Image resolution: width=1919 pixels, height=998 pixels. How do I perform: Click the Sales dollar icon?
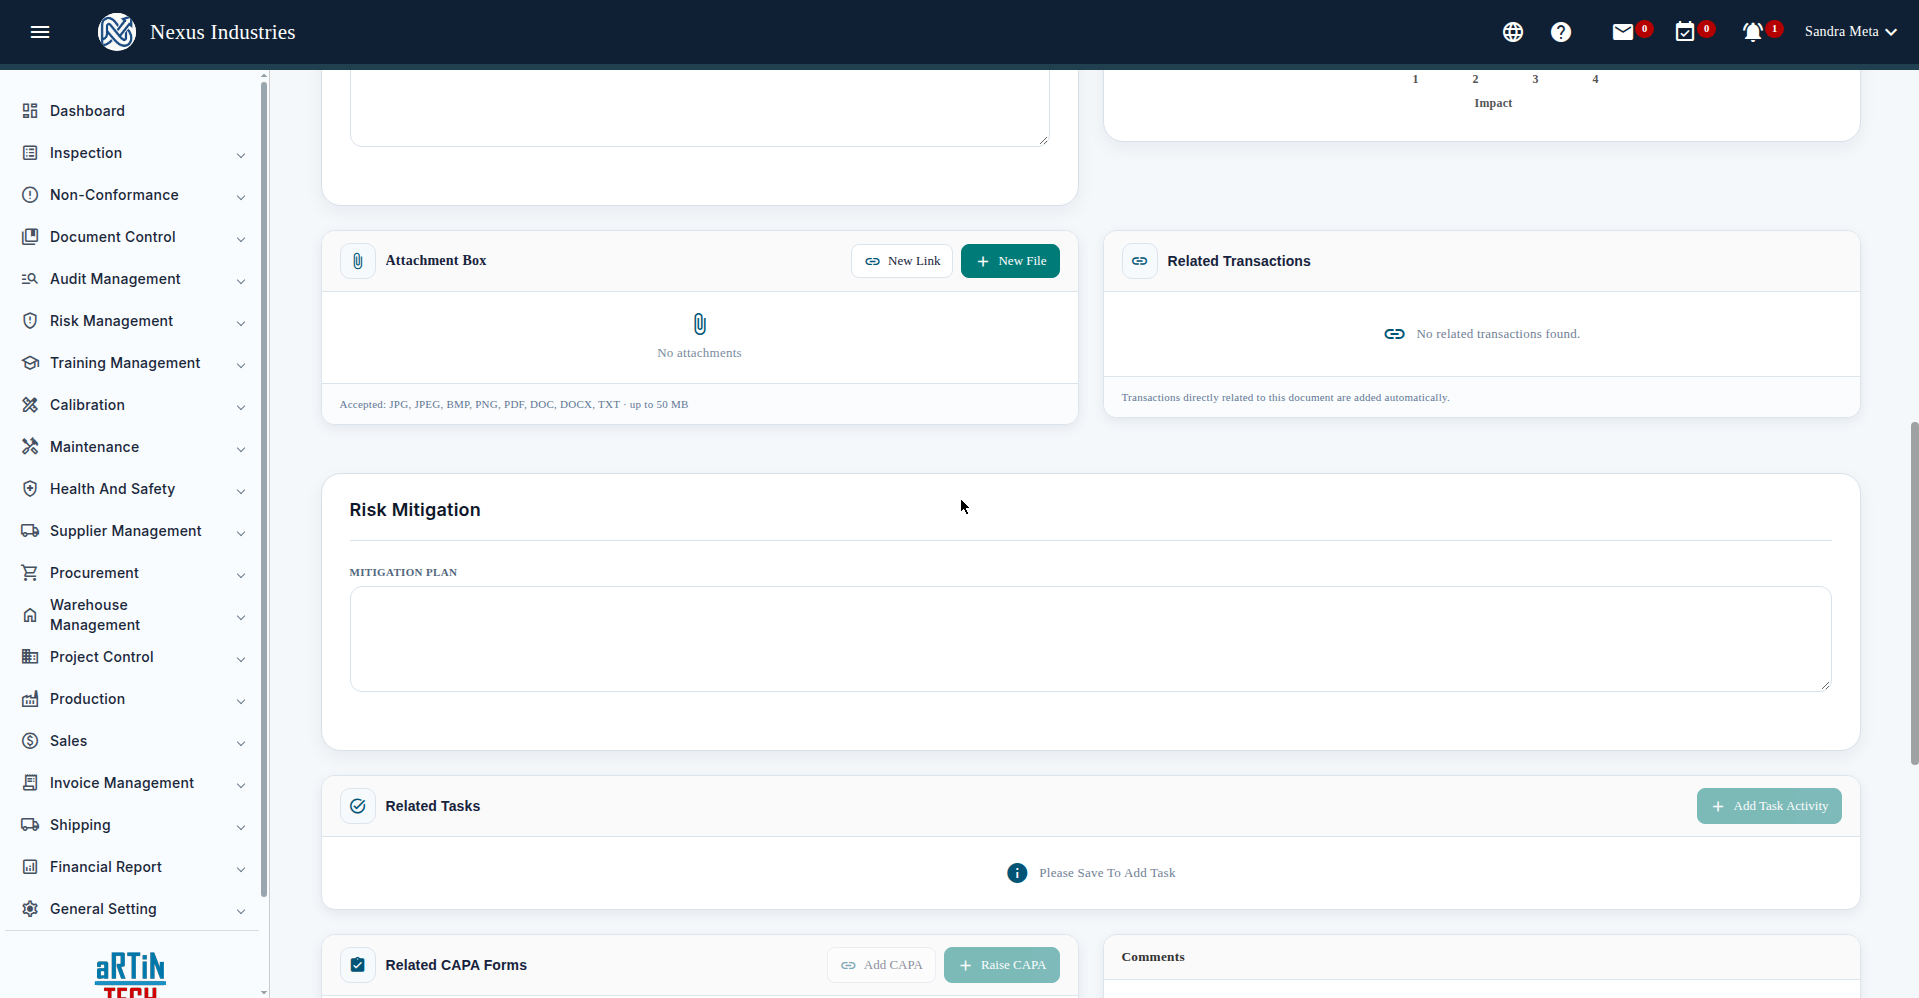30,741
